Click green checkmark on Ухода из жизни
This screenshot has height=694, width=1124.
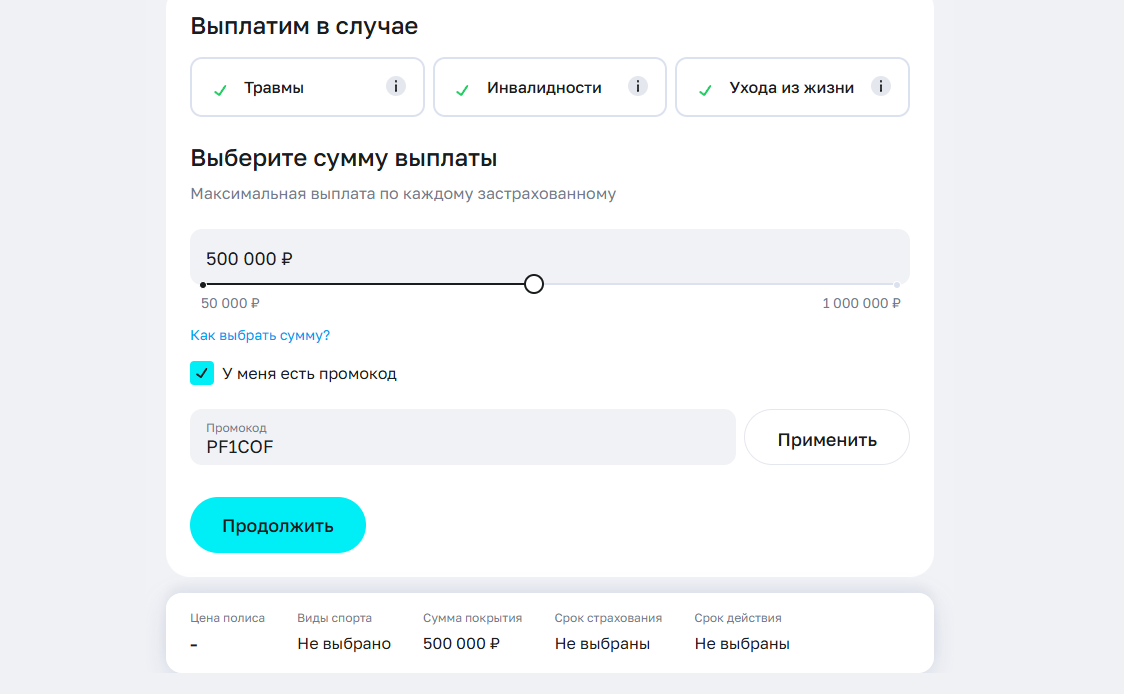pyautogui.click(x=705, y=90)
